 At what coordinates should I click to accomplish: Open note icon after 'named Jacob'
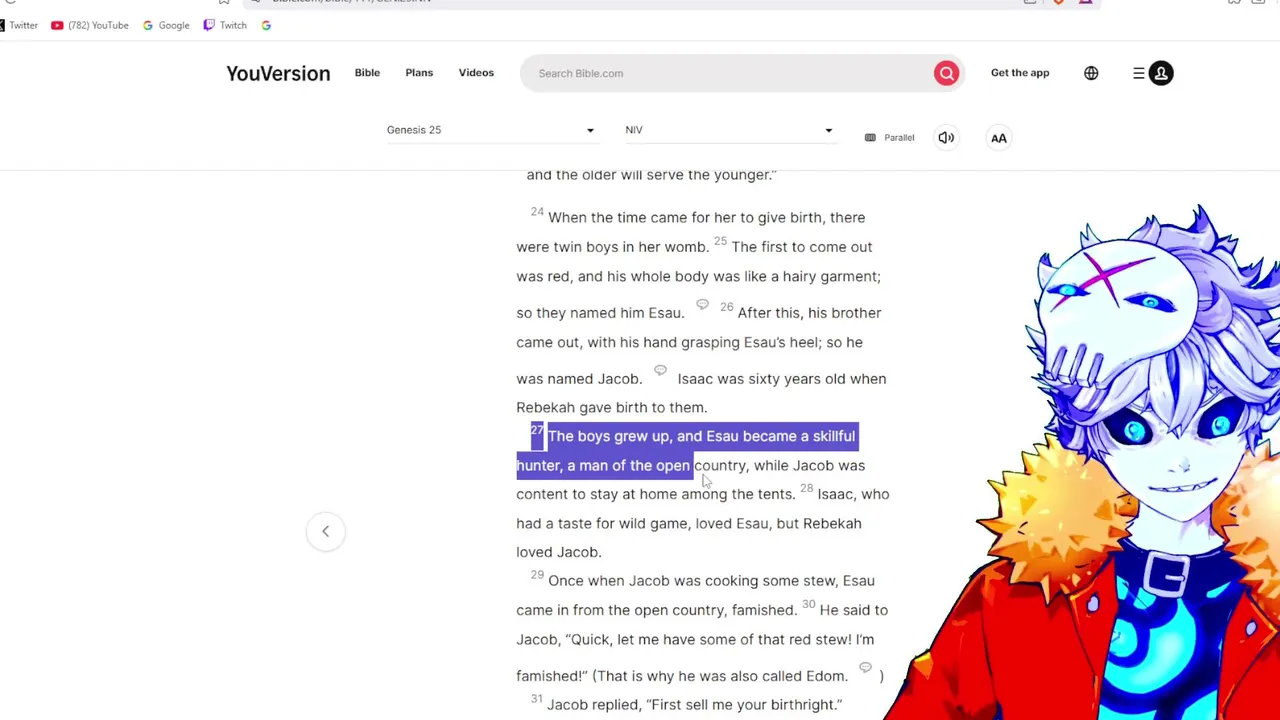(x=660, y=371)
